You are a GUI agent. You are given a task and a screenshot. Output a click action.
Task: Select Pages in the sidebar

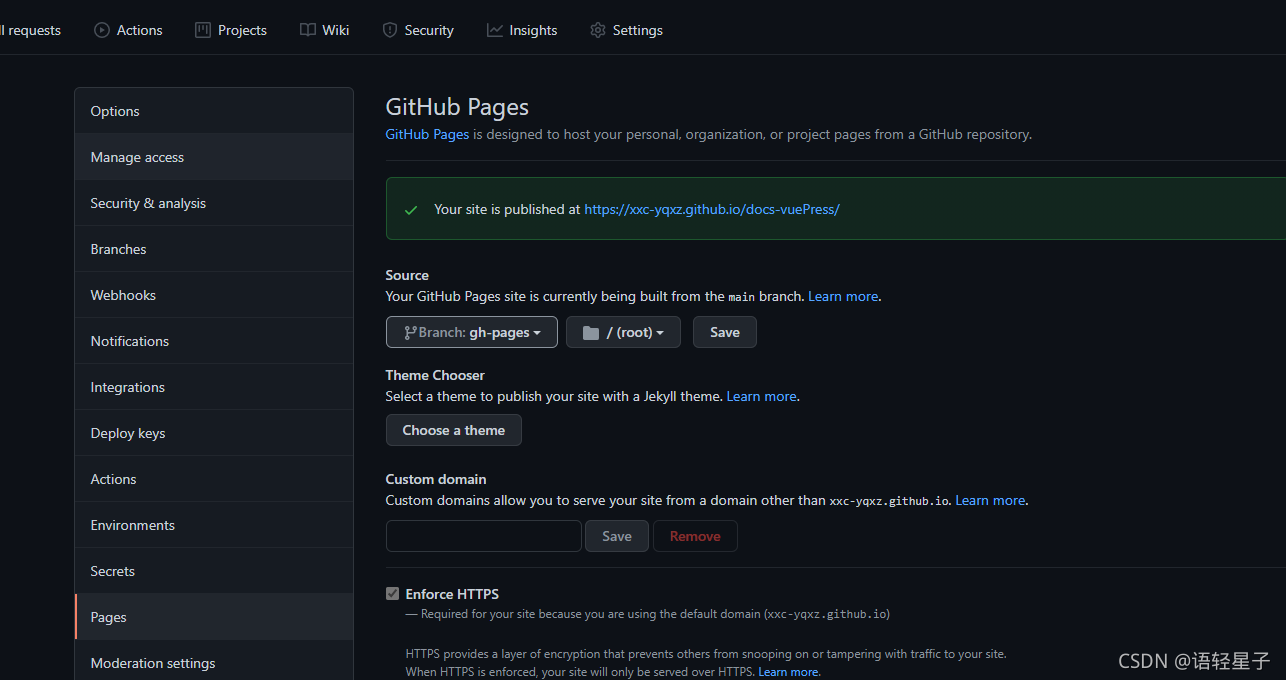(214, 617)
